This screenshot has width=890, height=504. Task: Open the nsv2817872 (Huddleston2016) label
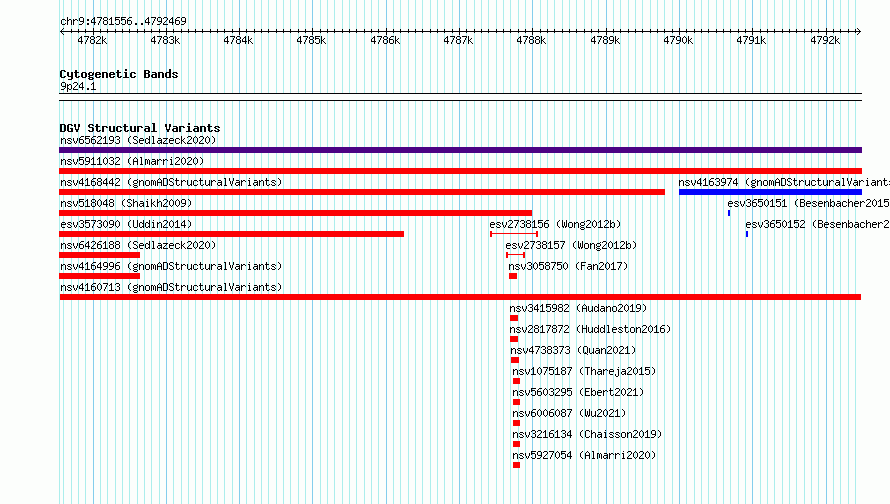click(x=590, y=329)
